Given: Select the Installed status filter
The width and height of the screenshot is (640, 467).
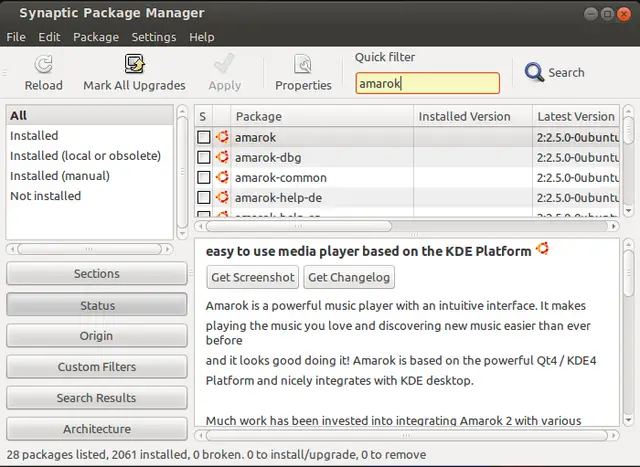Looking at the screenshot, I should click(90, 136).
